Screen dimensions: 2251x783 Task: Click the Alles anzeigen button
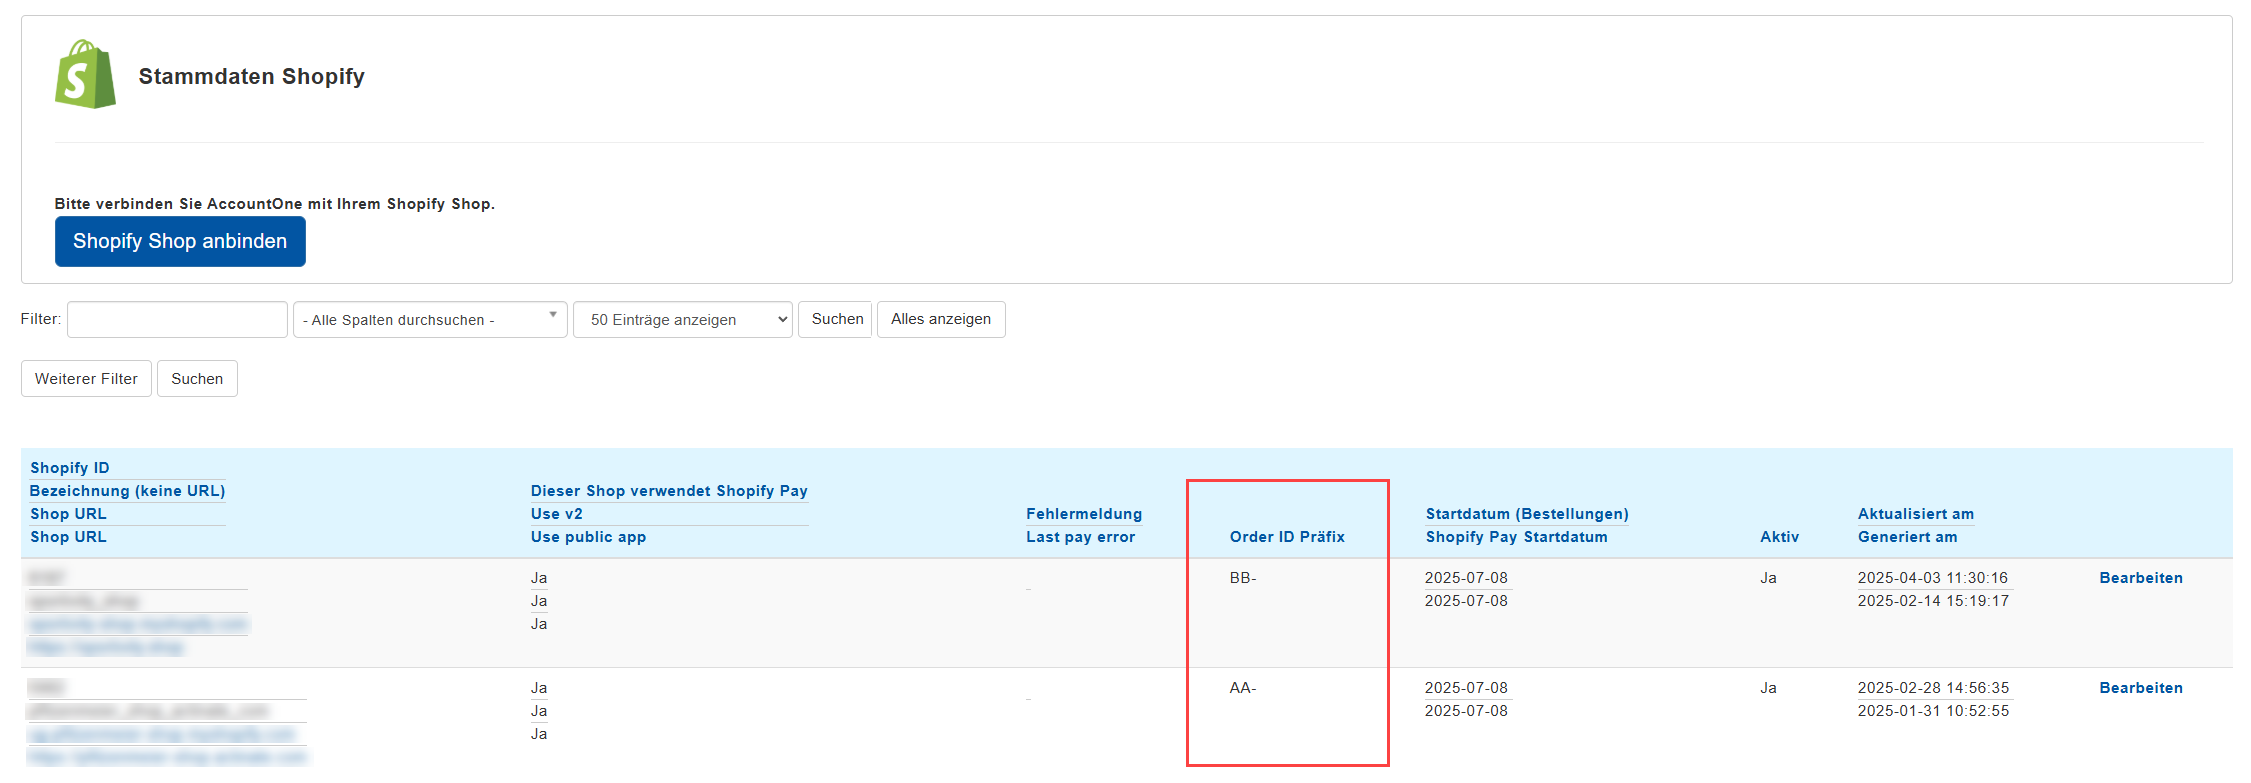coord(941,320)
